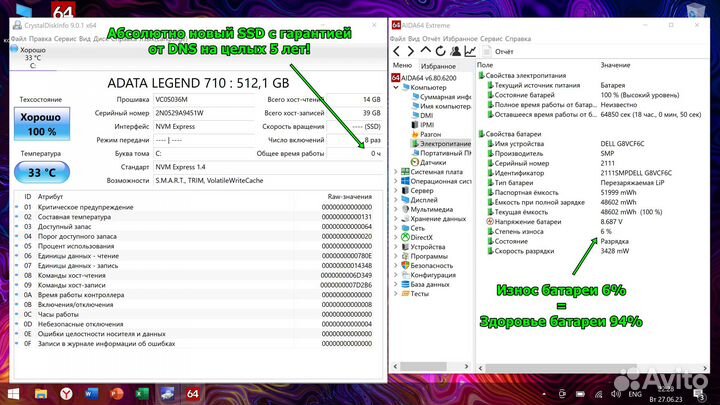Click the Хорошо 100% health status button
The image size is (720, 405).
[39, 125]
